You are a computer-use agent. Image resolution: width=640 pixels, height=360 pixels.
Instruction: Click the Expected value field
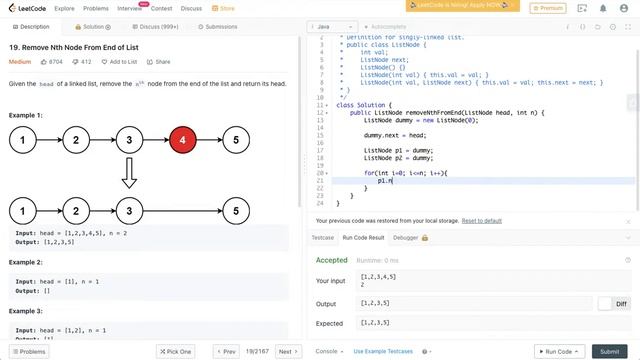(494, 323)
